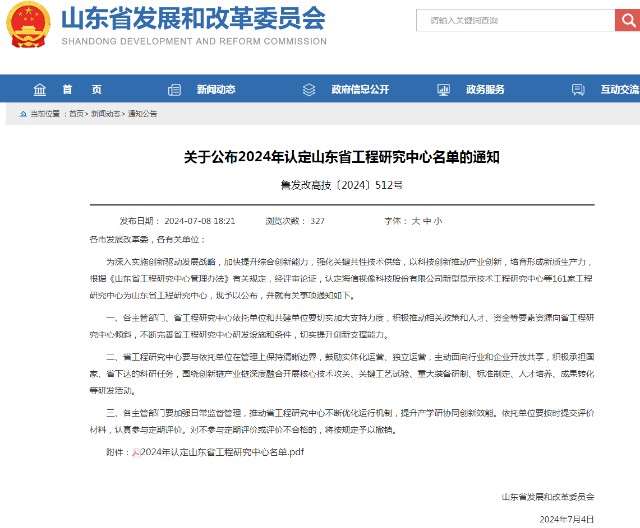The height and width of the screenshot is (528, 640).
Task: Open the 政务服务 navigation menu item
Action: pyautogui.click(x=485, y=89)
